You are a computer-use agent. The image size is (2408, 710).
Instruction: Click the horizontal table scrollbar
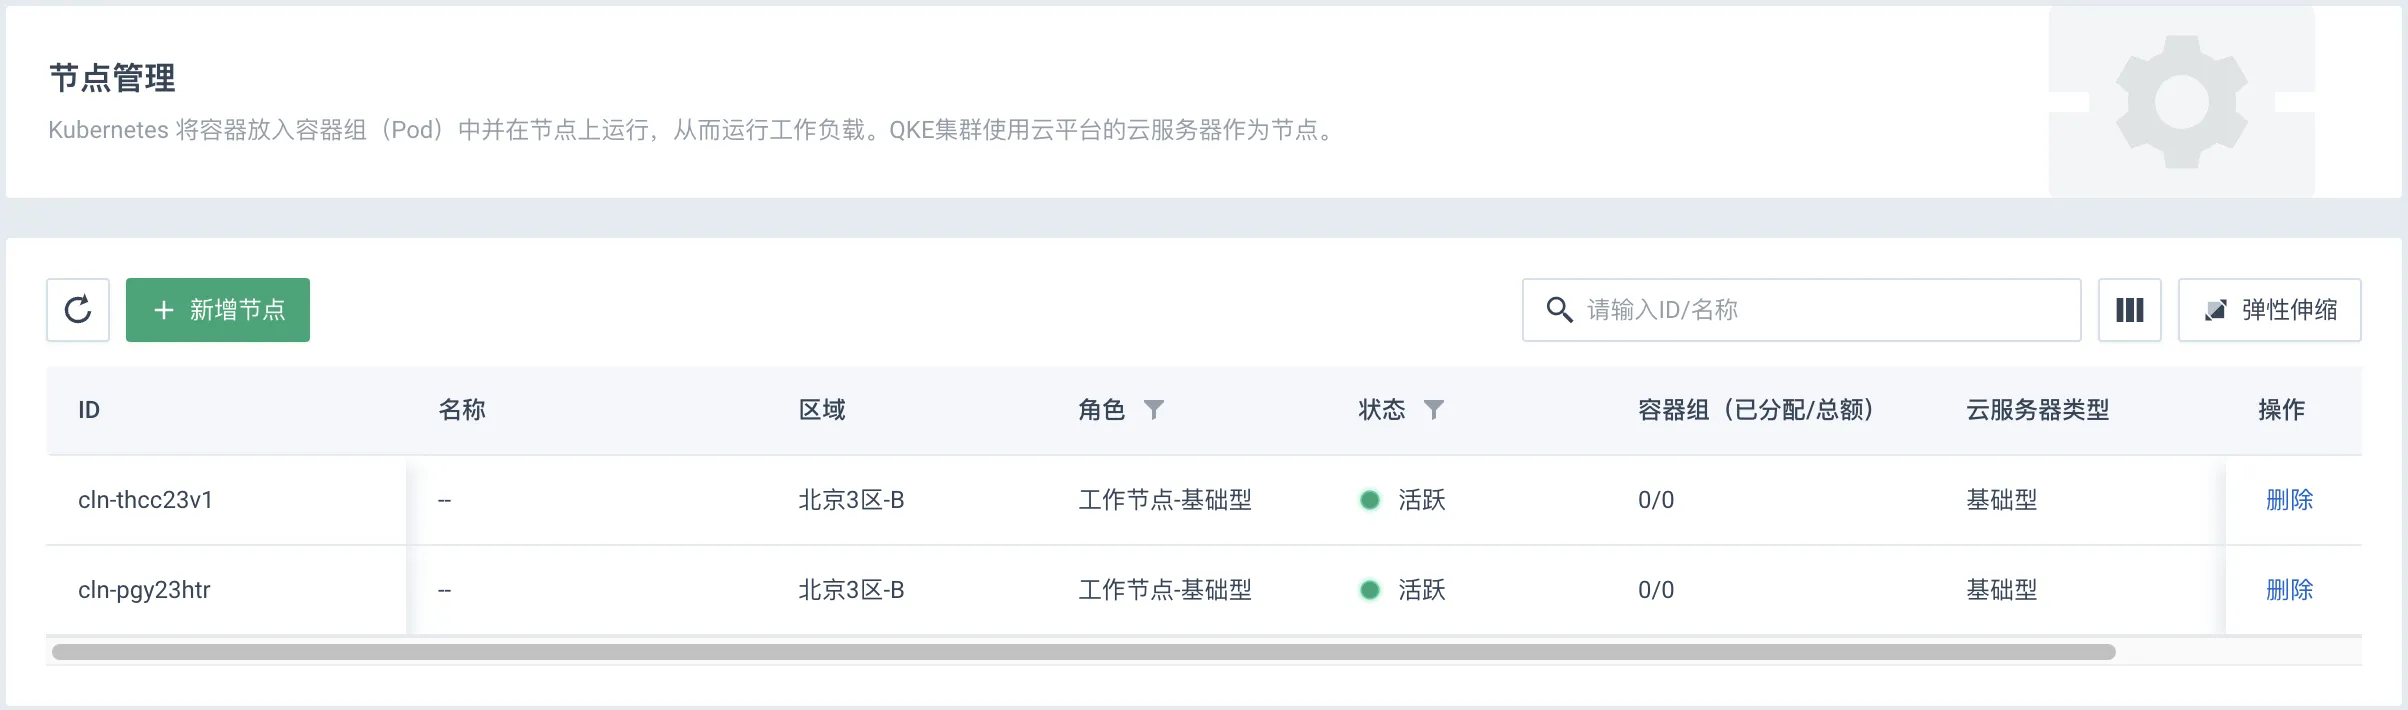(1083, 652)
